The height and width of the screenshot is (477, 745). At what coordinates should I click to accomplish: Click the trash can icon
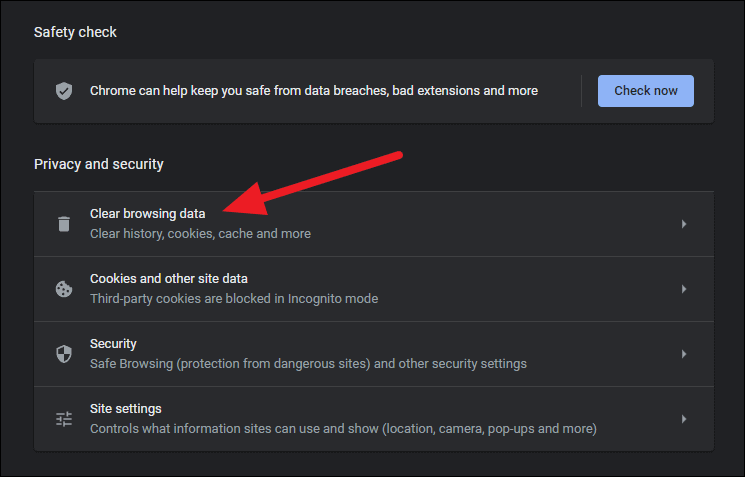(64, 224)
